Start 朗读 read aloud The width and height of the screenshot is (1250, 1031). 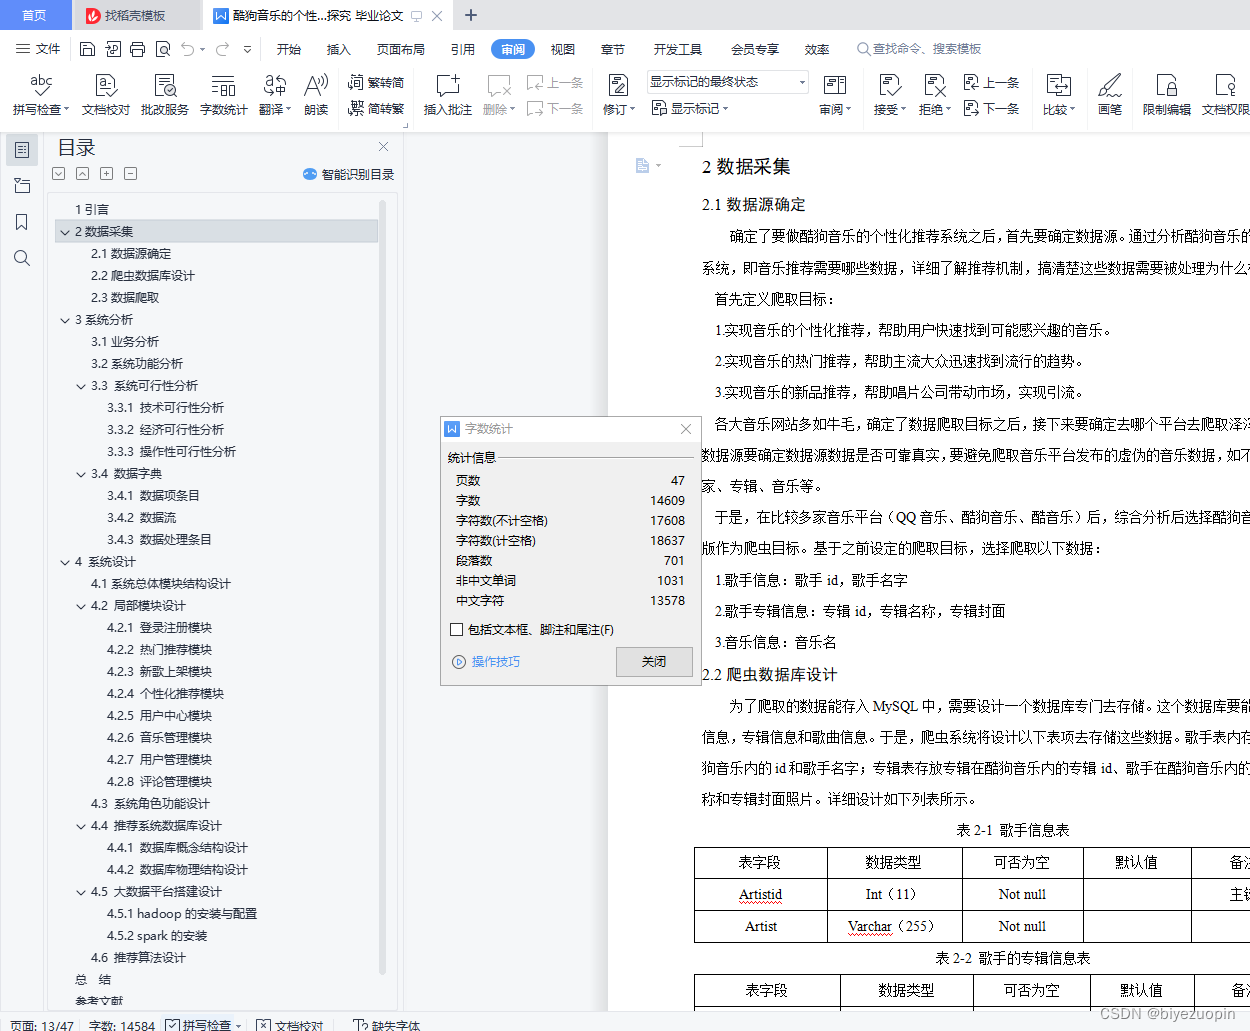[316, 95]
